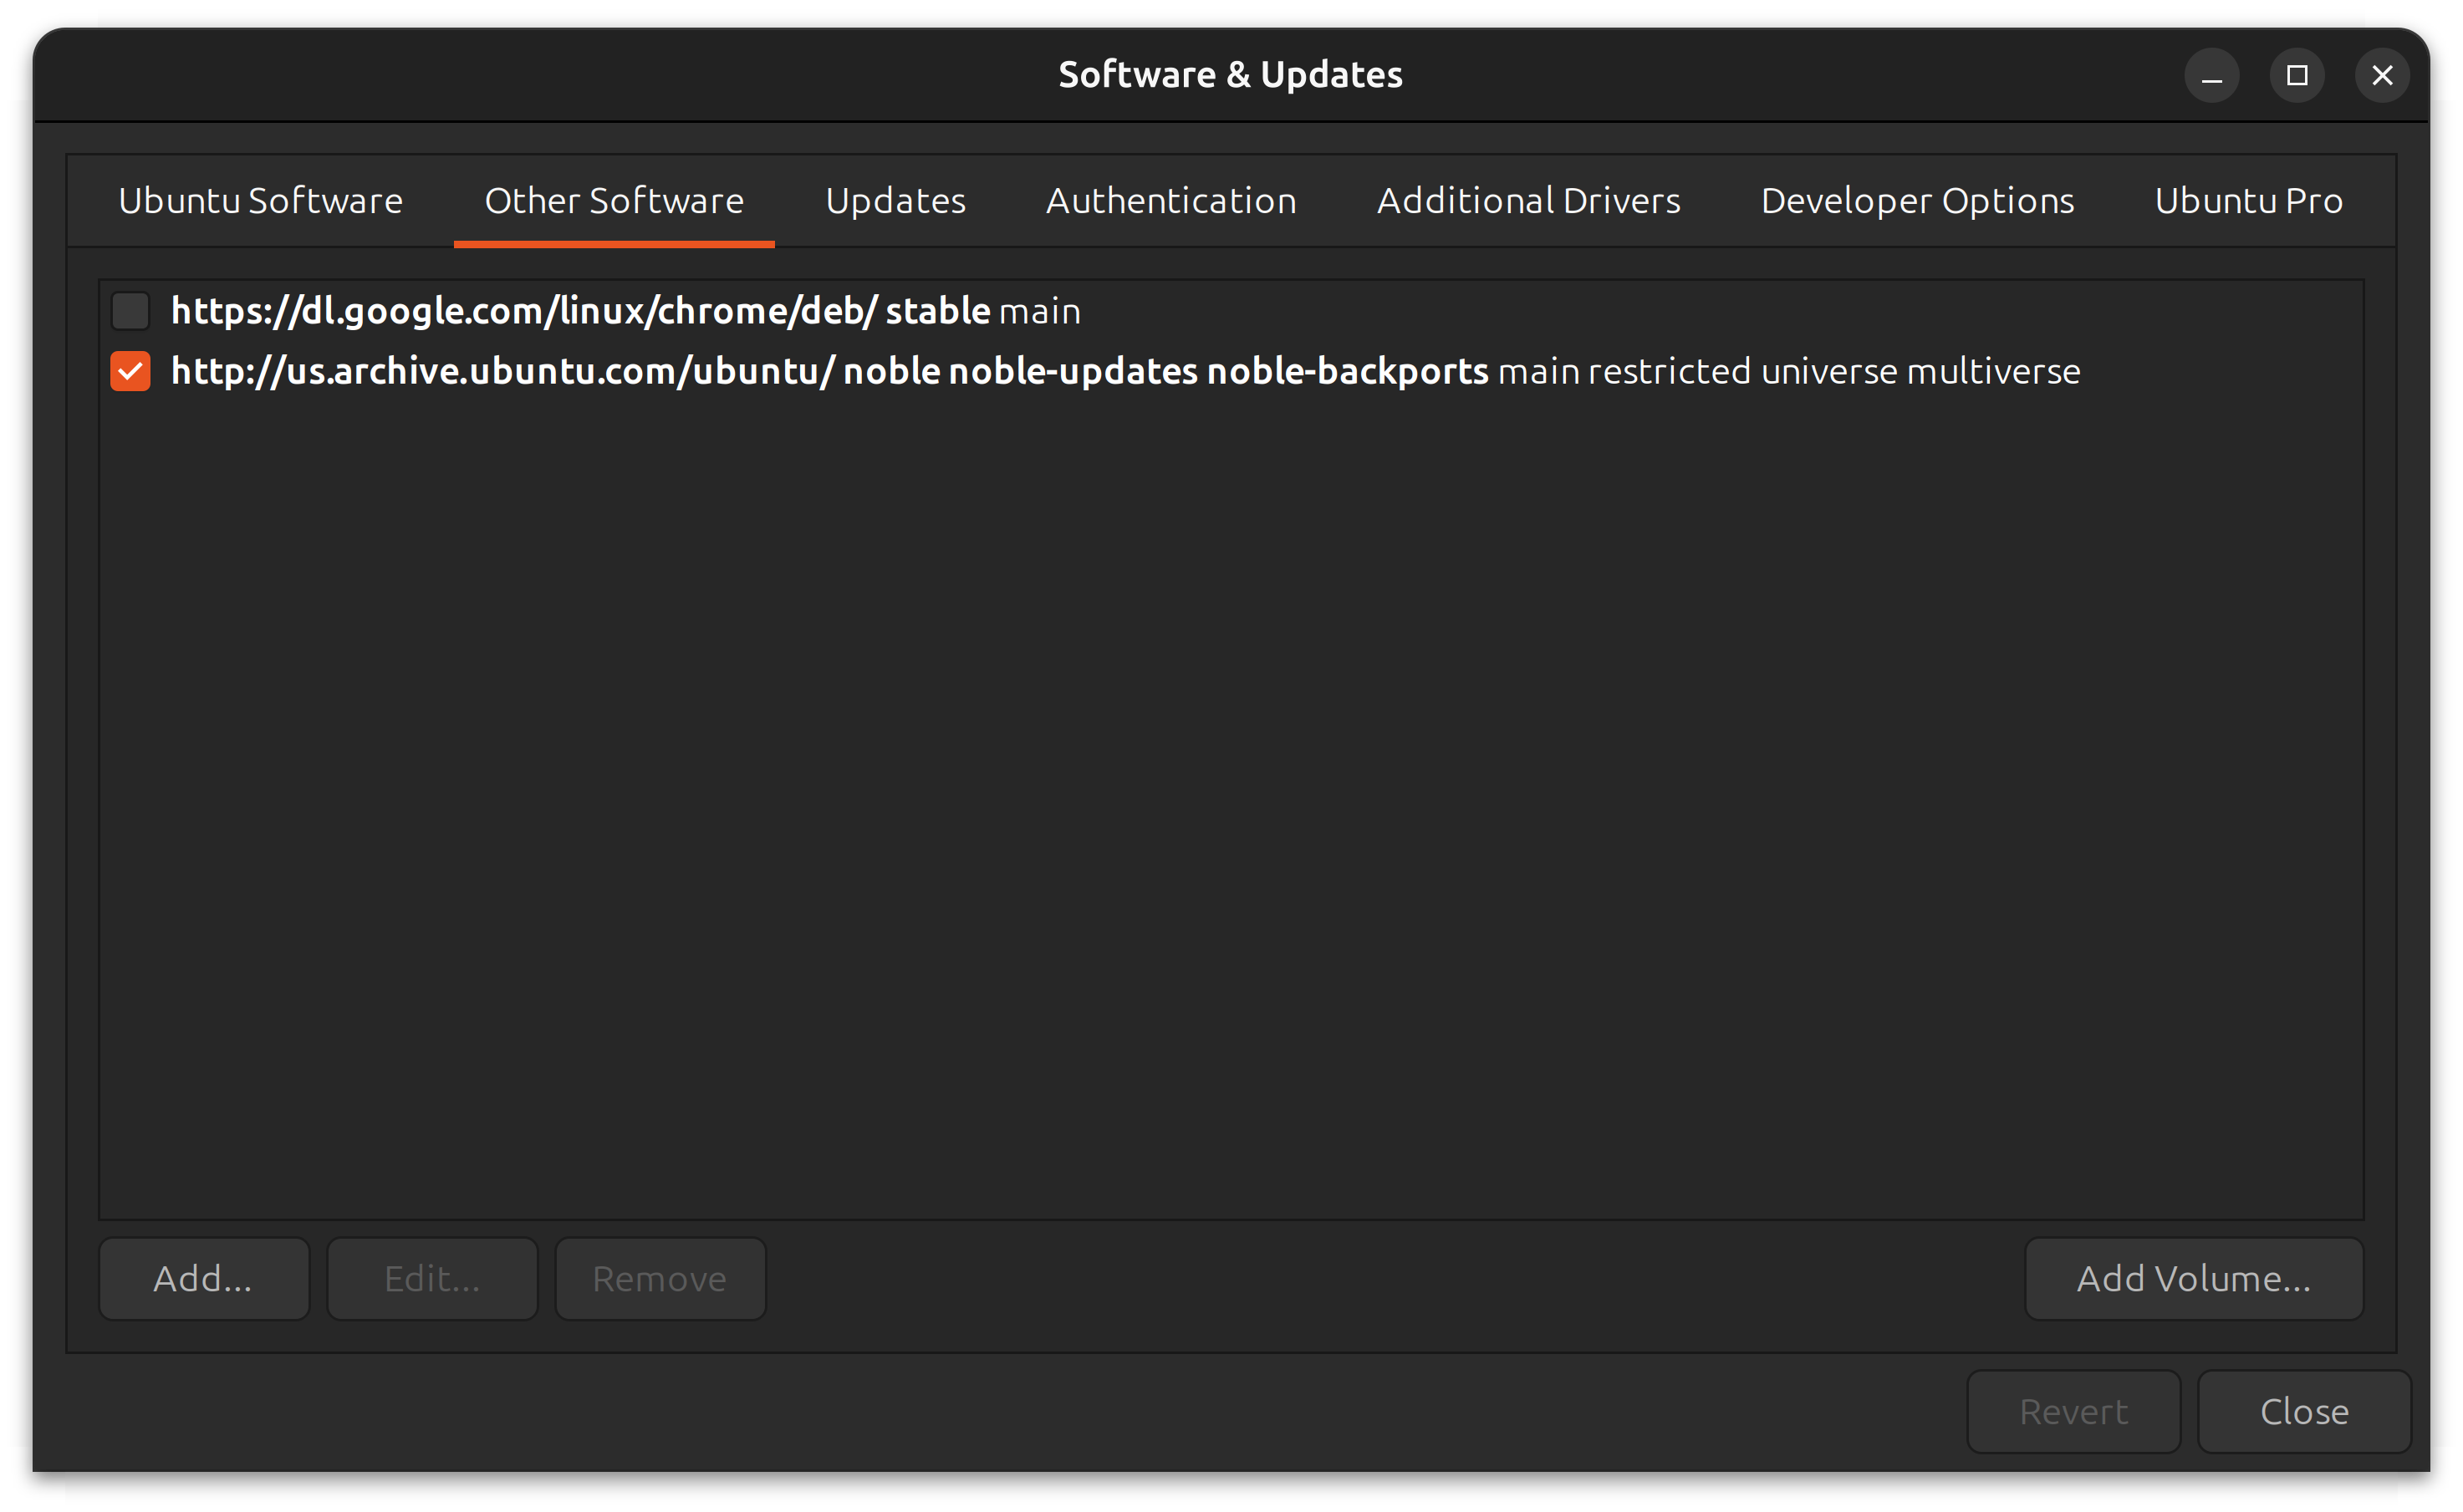Open the Updates tab
2463x1512 pixels.
pos(895,201)
